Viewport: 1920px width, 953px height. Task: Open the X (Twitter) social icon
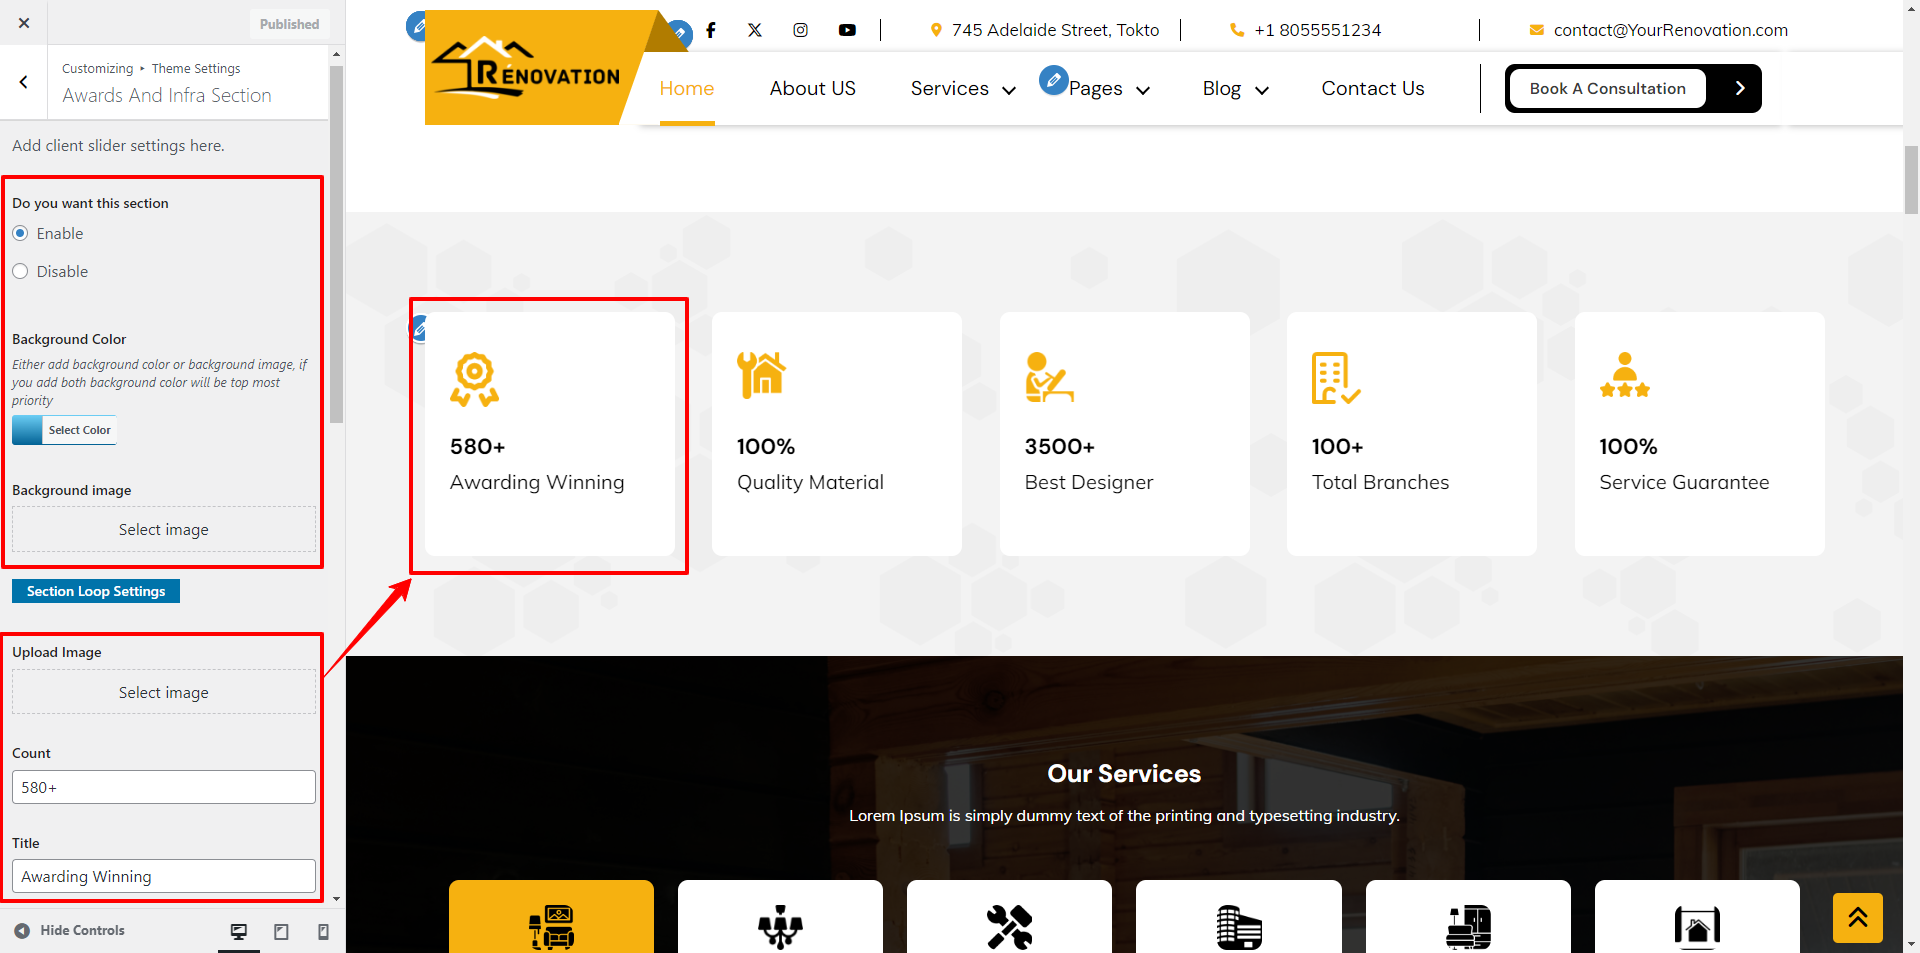click(755, 30)
